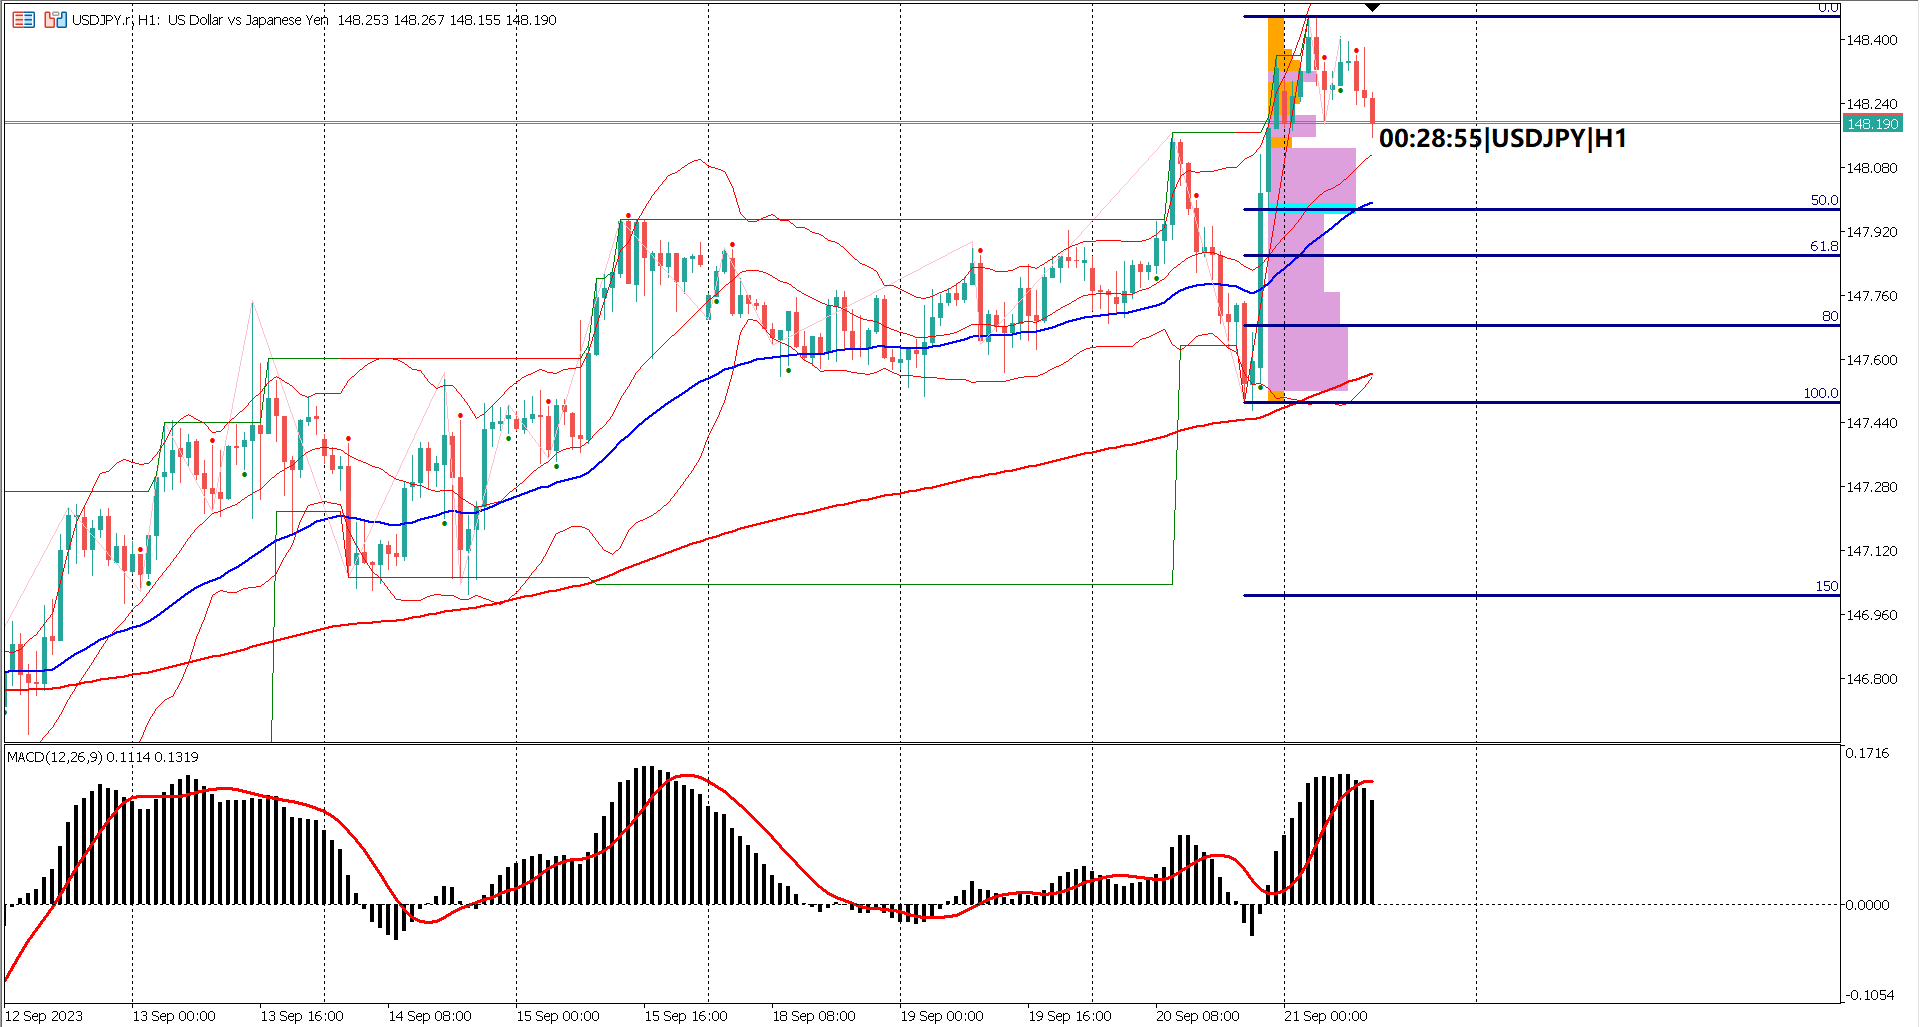Click the 12 Sep 2023 timestamp on the time axis

(x=44, y=1014)
